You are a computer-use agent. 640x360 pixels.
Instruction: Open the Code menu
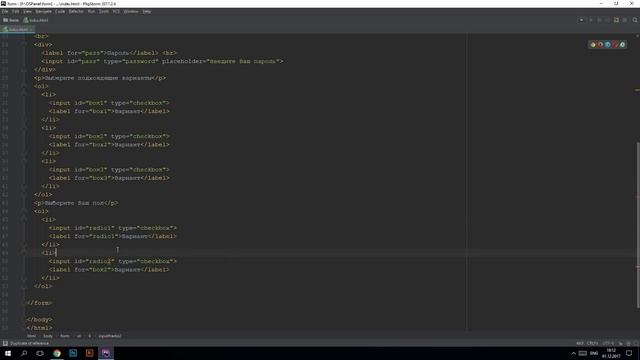[60, 11]
